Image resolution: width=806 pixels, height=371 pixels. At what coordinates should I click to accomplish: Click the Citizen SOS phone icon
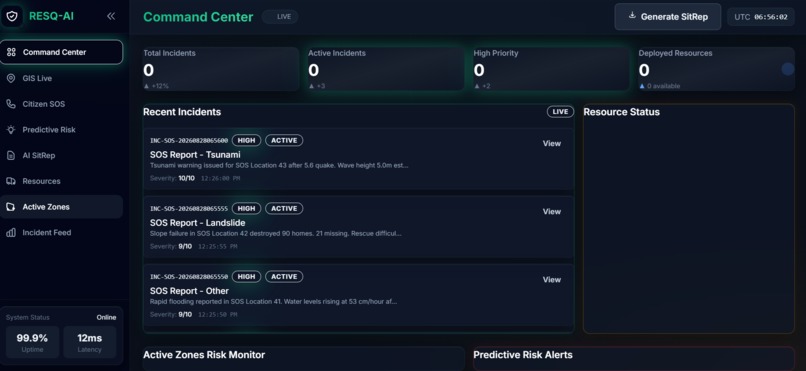(11, 104)
